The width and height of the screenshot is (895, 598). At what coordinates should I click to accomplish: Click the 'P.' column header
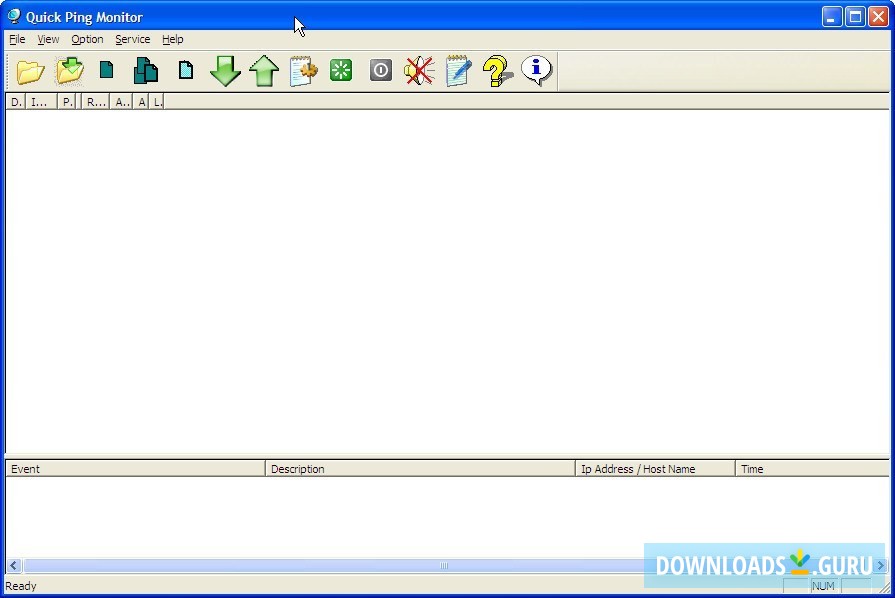(x=67, y=102)
